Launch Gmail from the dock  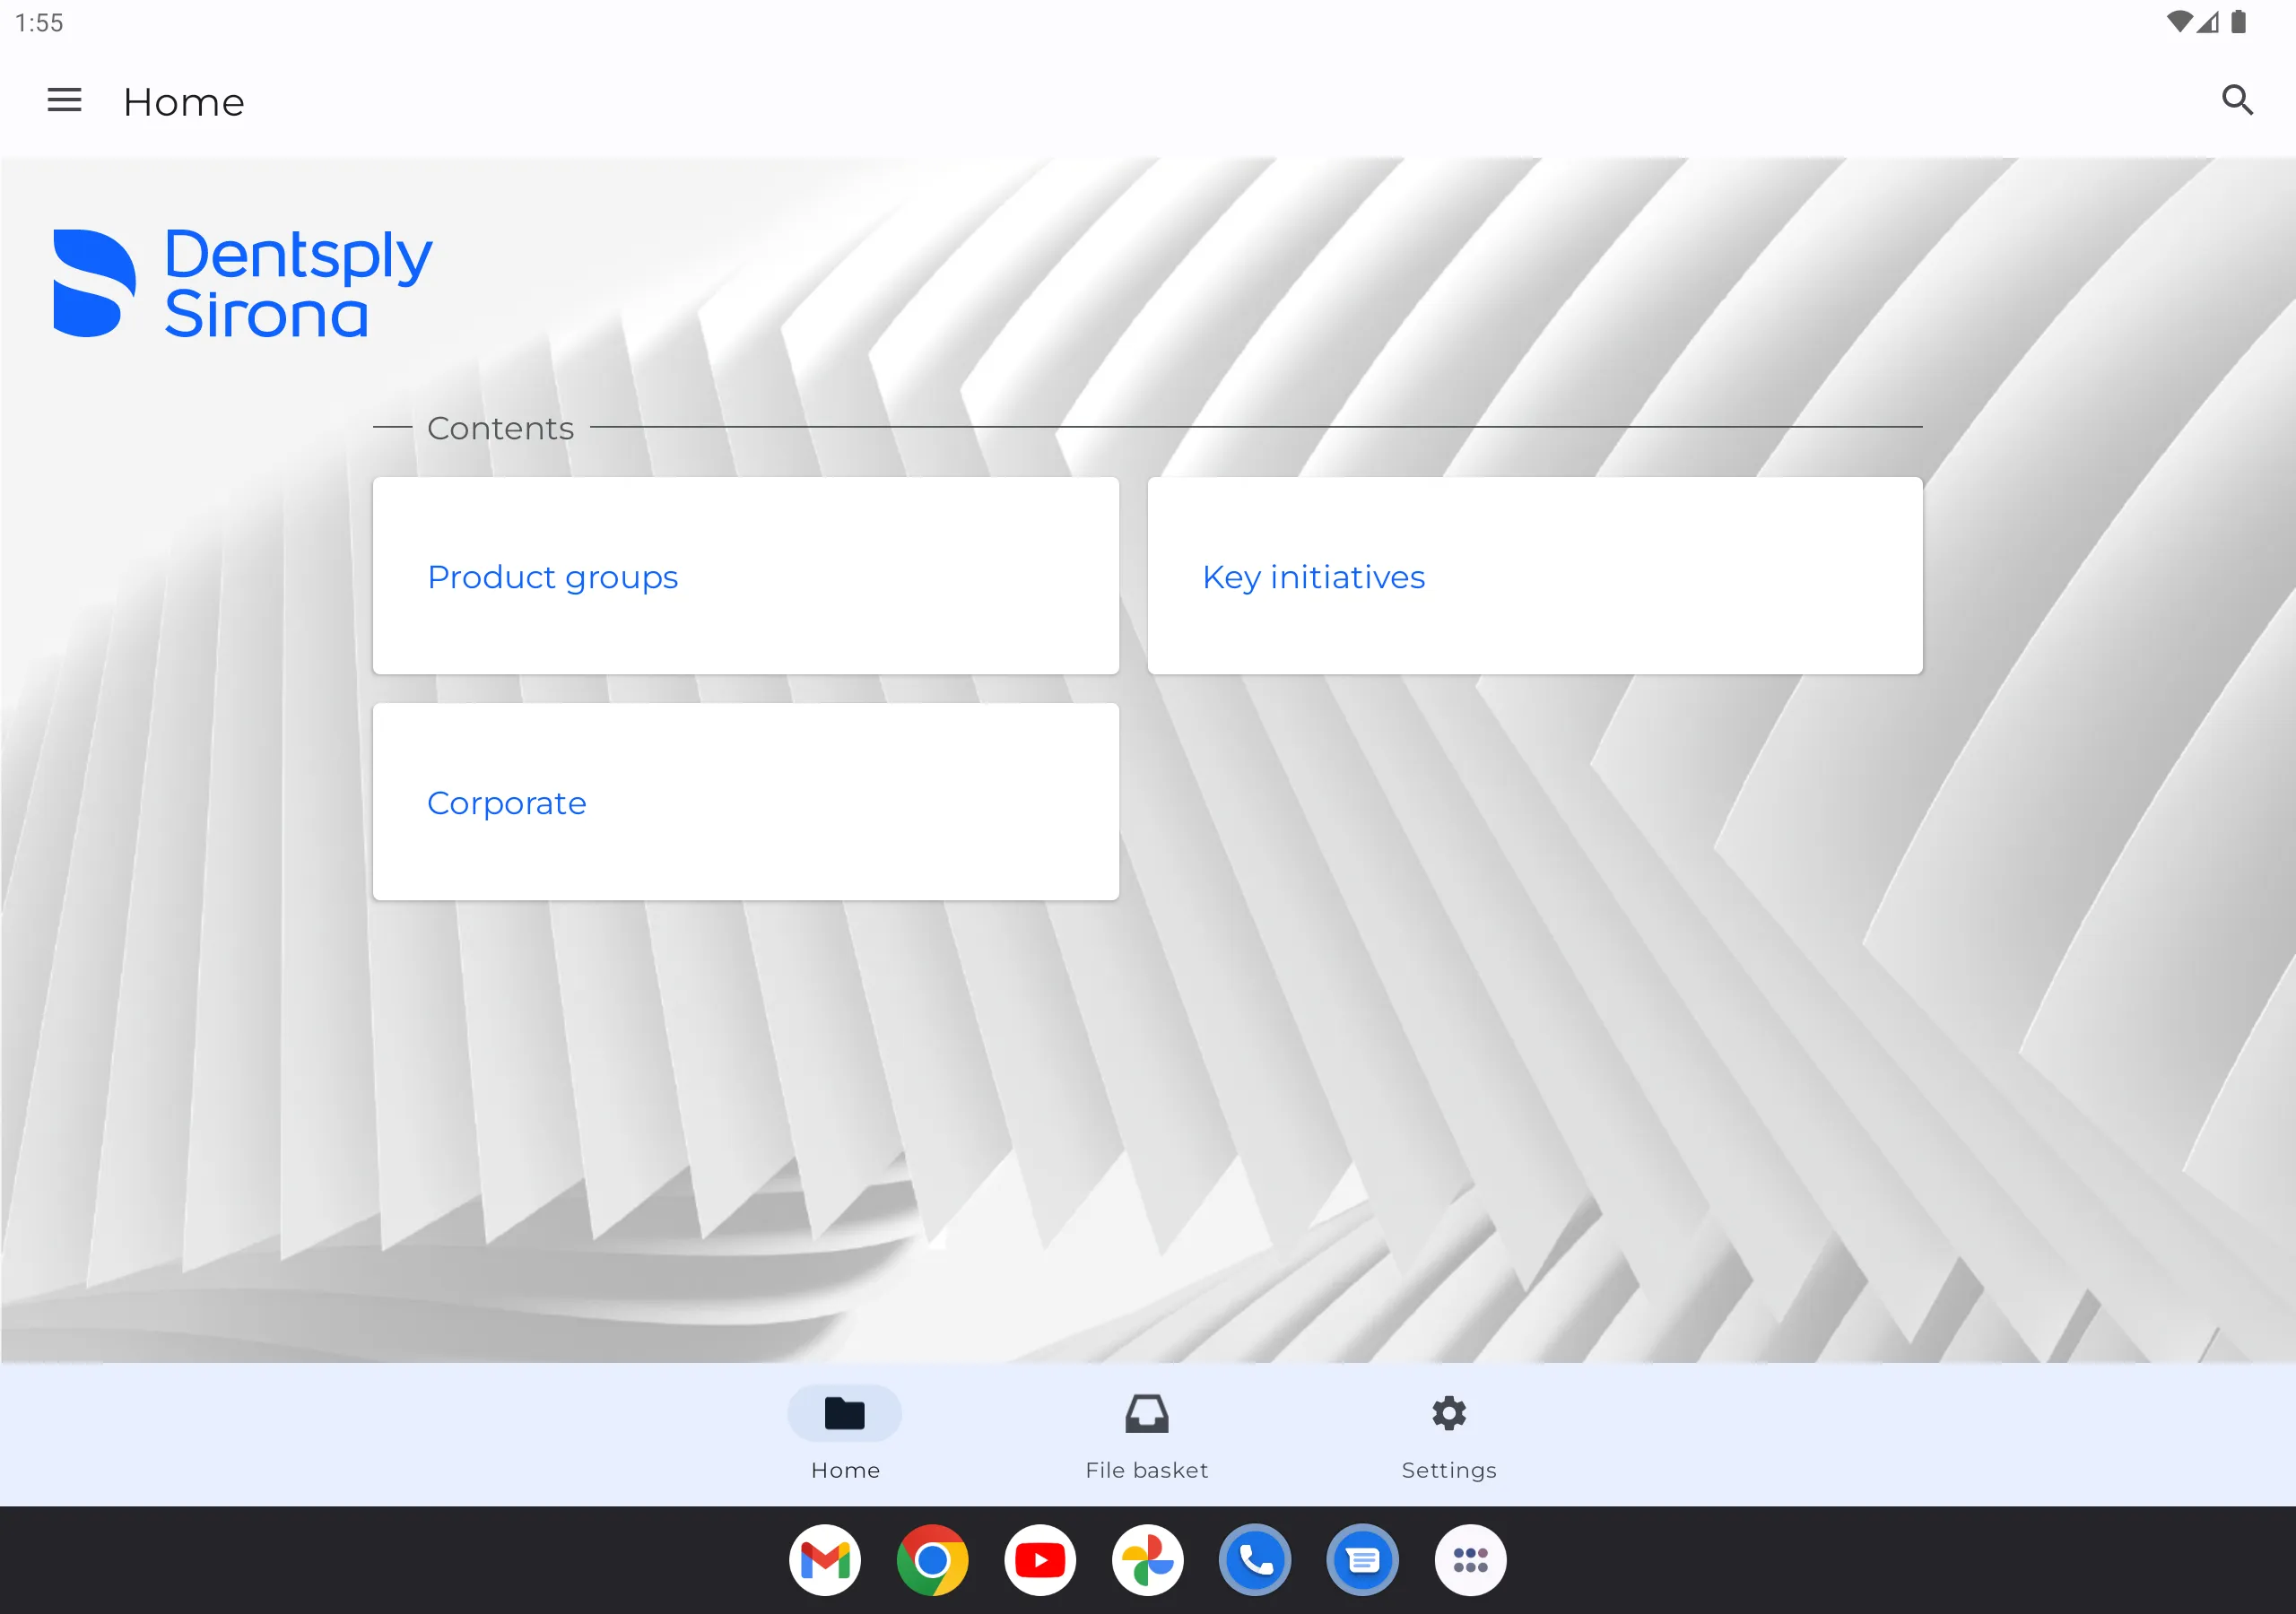coord(825,1560)
